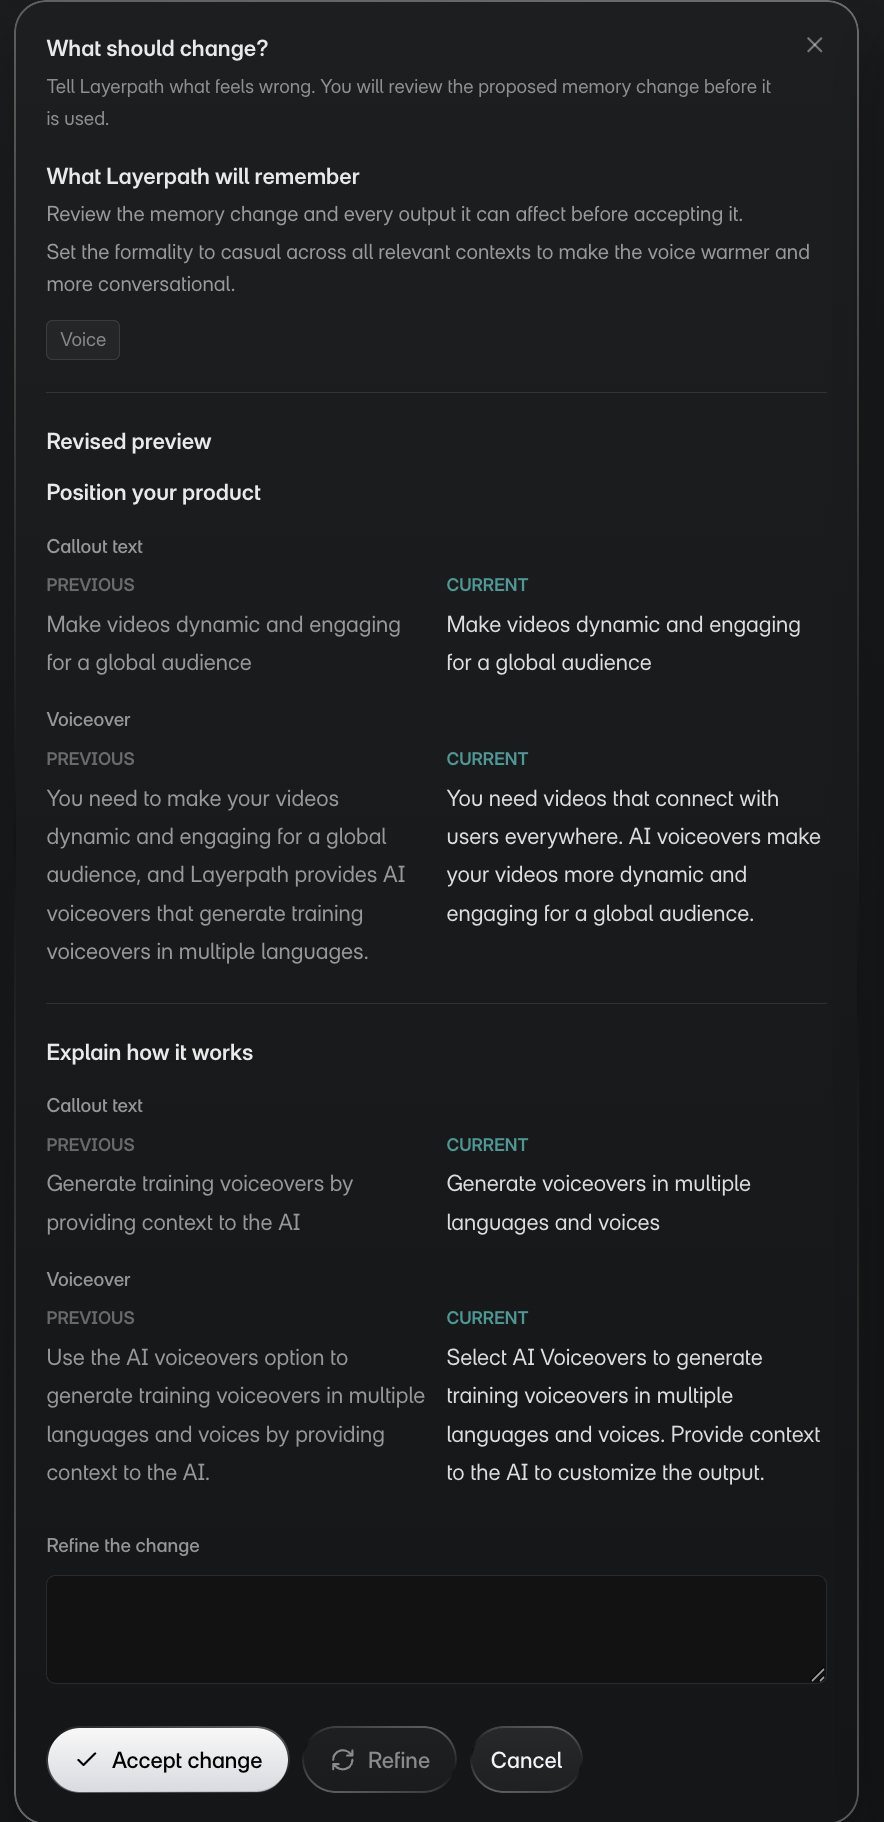The image size is (884, 1822).
Task: Click the What Layerpath will remember heading
Action: click(x=203, y=177)
